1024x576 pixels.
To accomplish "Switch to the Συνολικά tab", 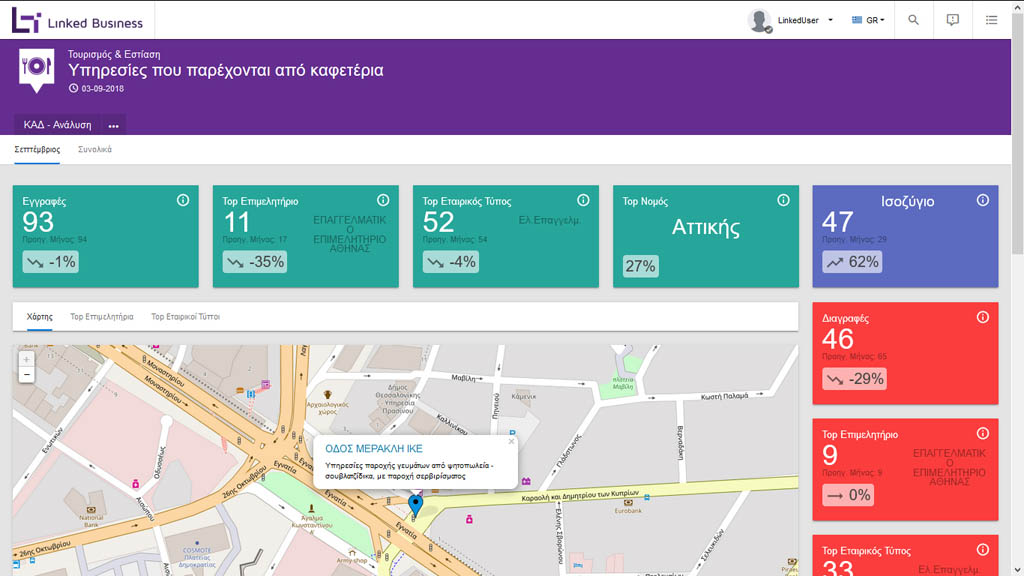I will (x=95, y=150).
